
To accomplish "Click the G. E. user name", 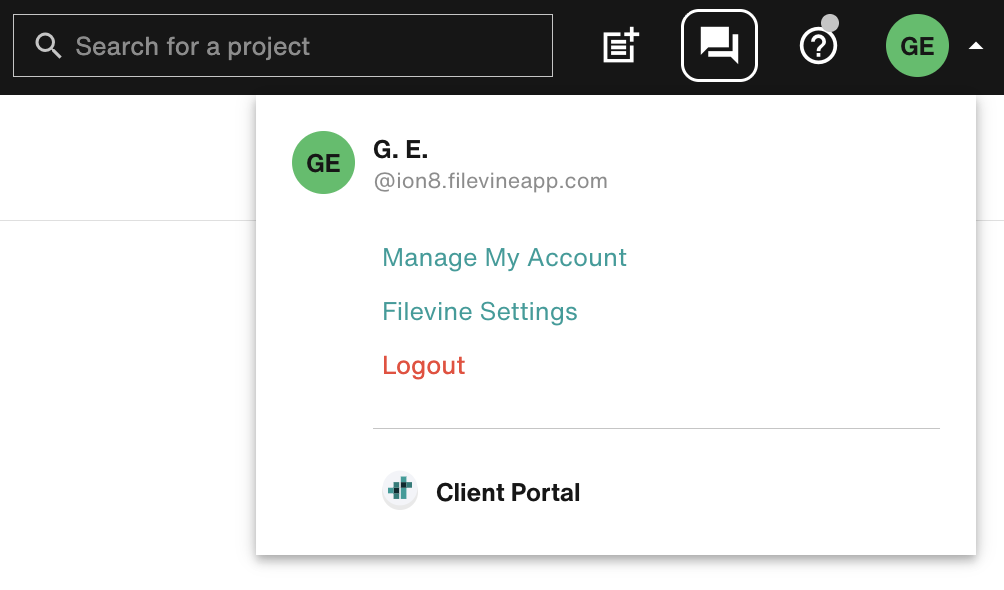I will [400, 150].
